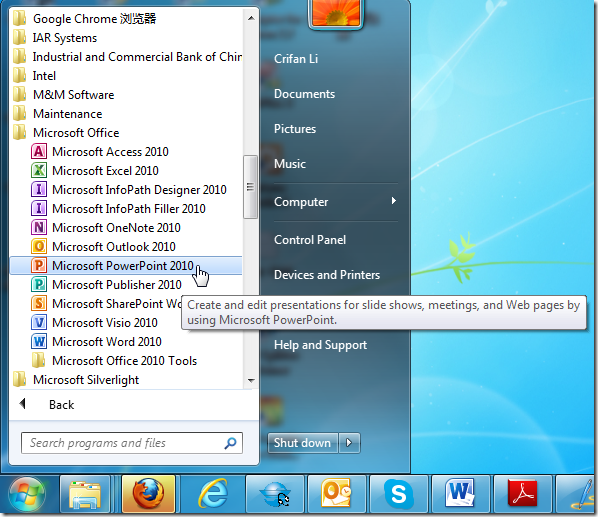Open Computer from Start menu
Screen dimensions: 598x517
[x=301, y=202]
